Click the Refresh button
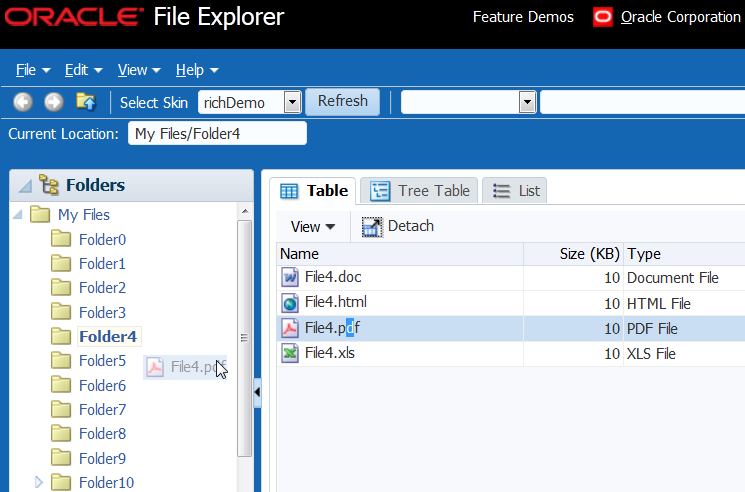Screen dimensions: 745x492 [343, 101]
